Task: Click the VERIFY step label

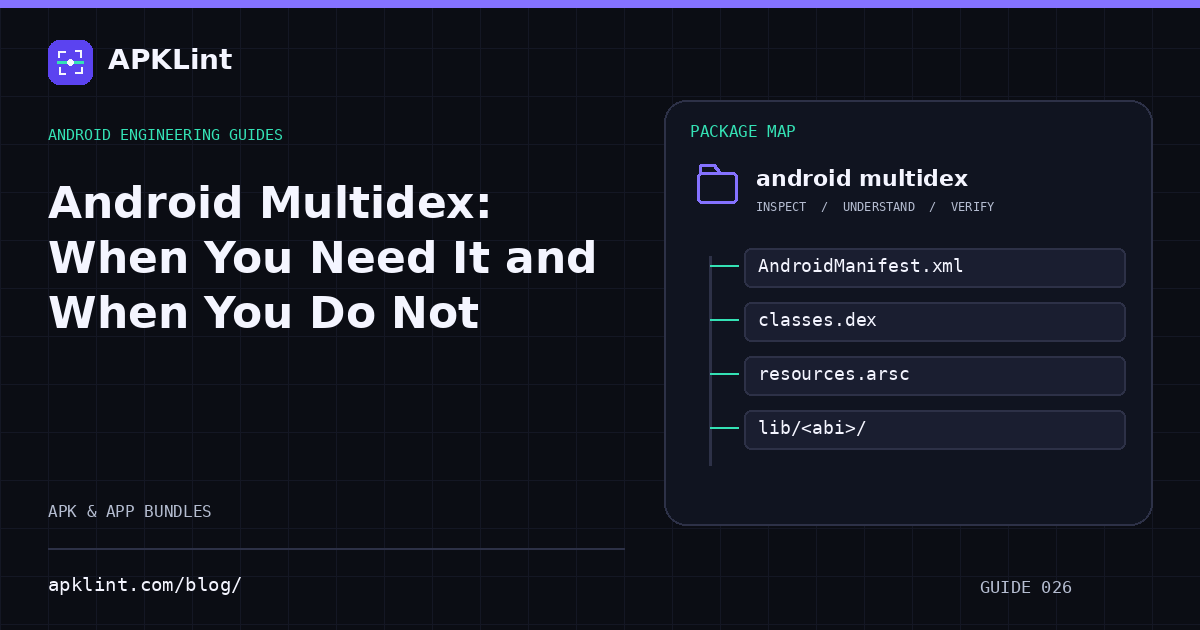Action: [972, 207]
